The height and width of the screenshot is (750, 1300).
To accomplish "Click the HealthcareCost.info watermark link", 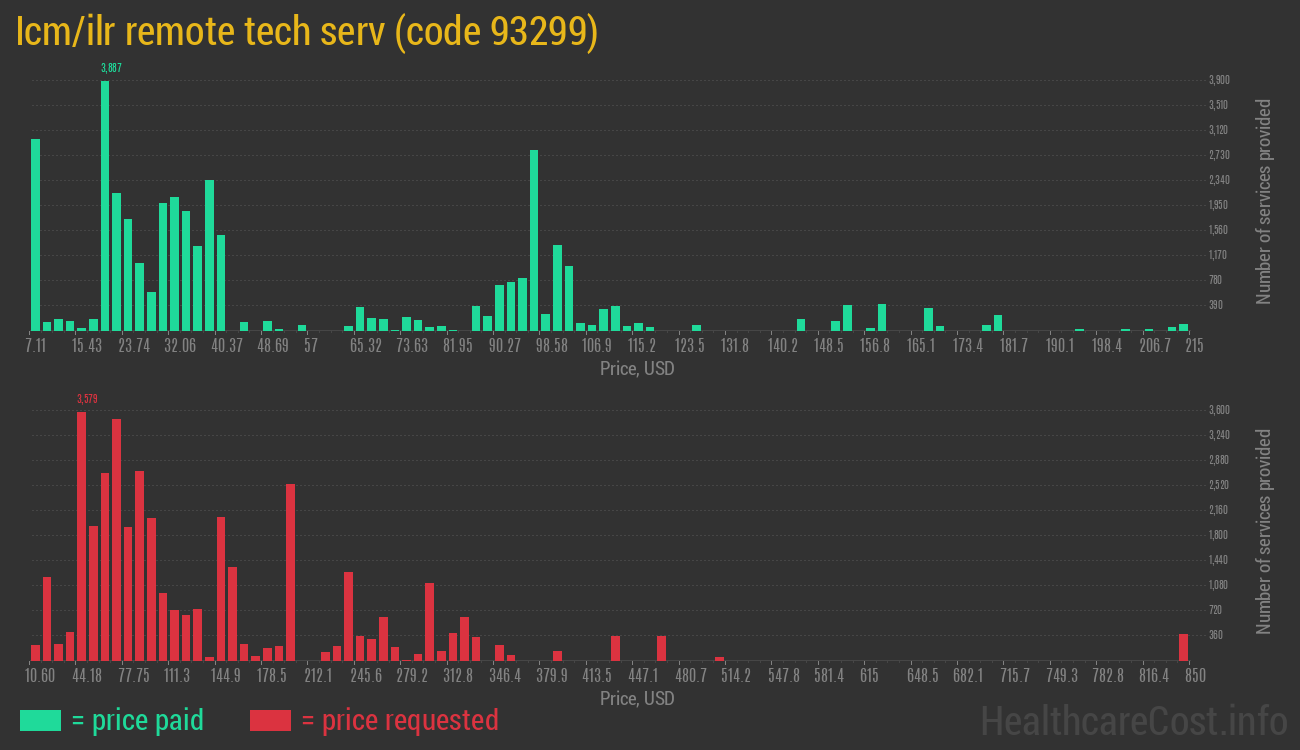I will click(1133, 720).
